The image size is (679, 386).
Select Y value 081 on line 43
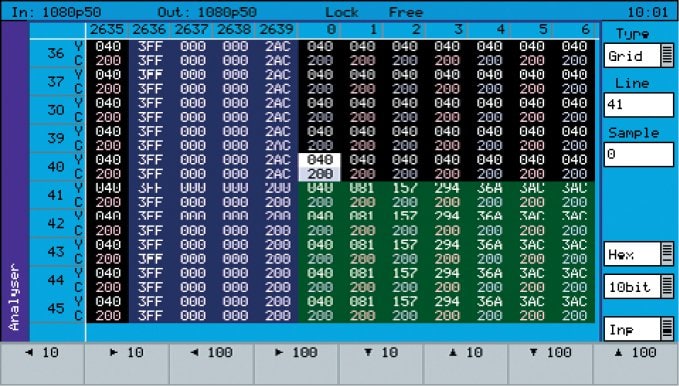click(362, 245)
